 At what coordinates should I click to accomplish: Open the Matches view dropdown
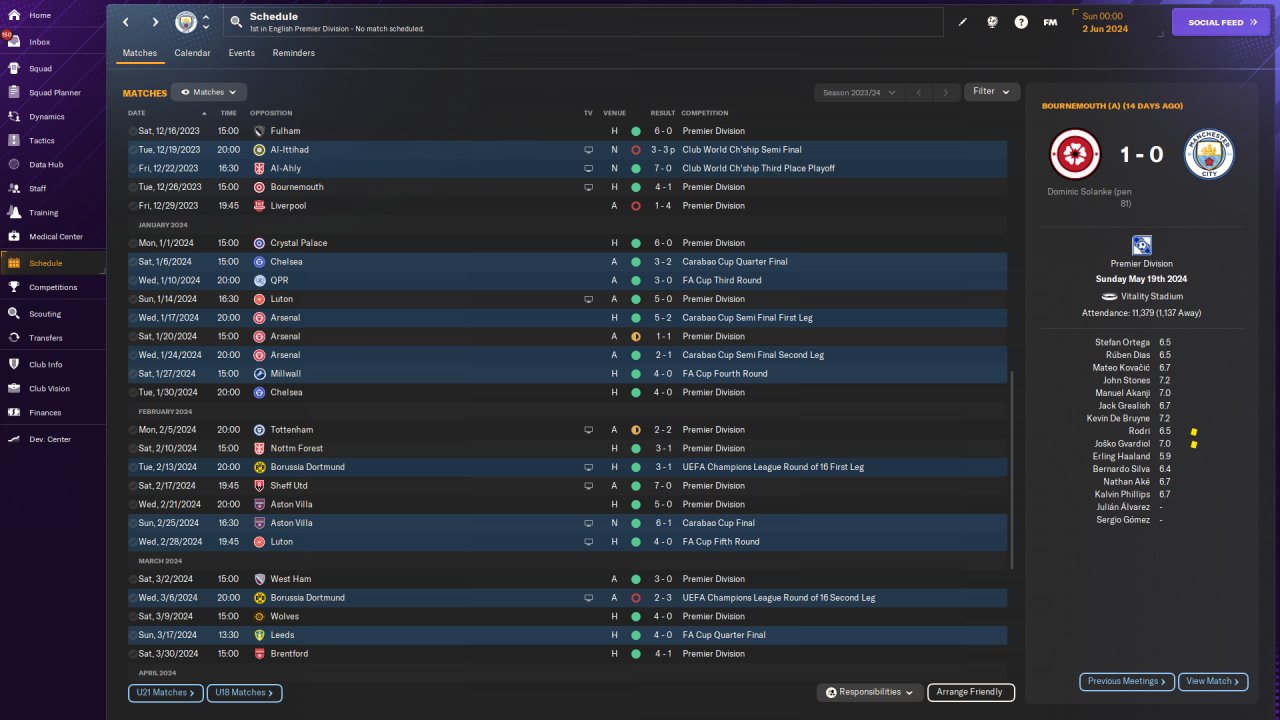[x=208, y=92]
